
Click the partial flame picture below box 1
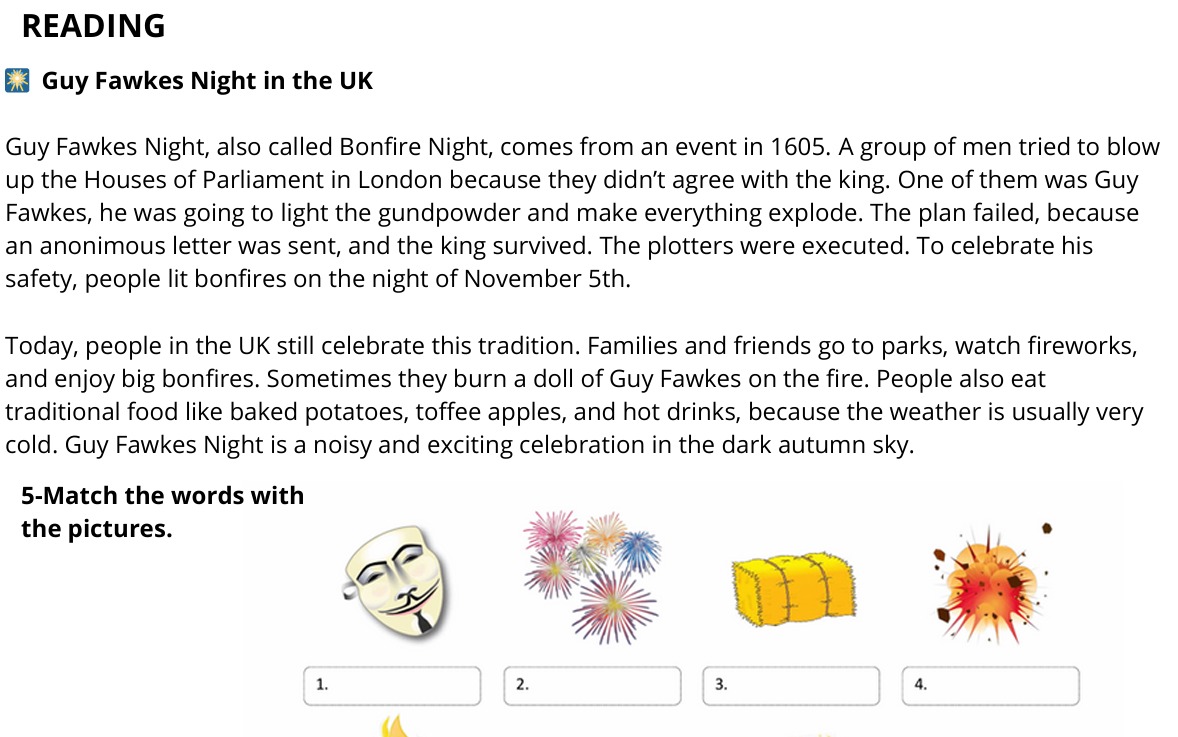(394, 726)
